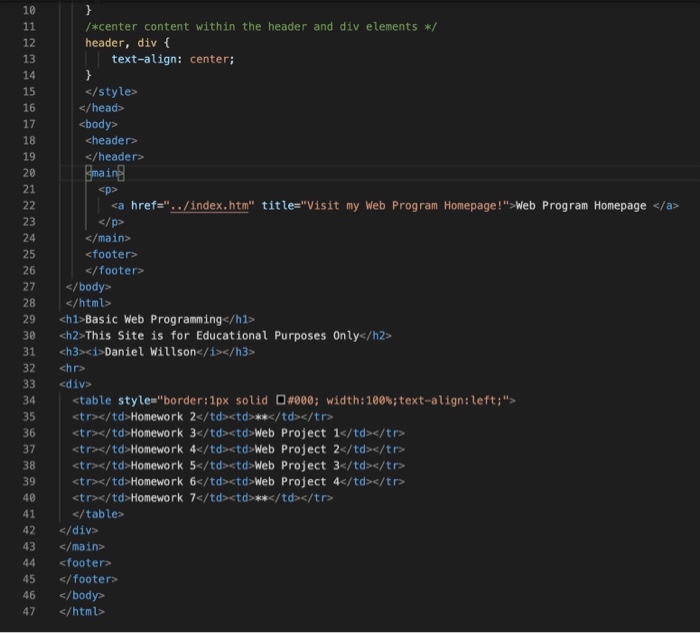Screen dimensions: 700x633
Task: Click the closing body tag on line 46
Action: pos(82,596)
